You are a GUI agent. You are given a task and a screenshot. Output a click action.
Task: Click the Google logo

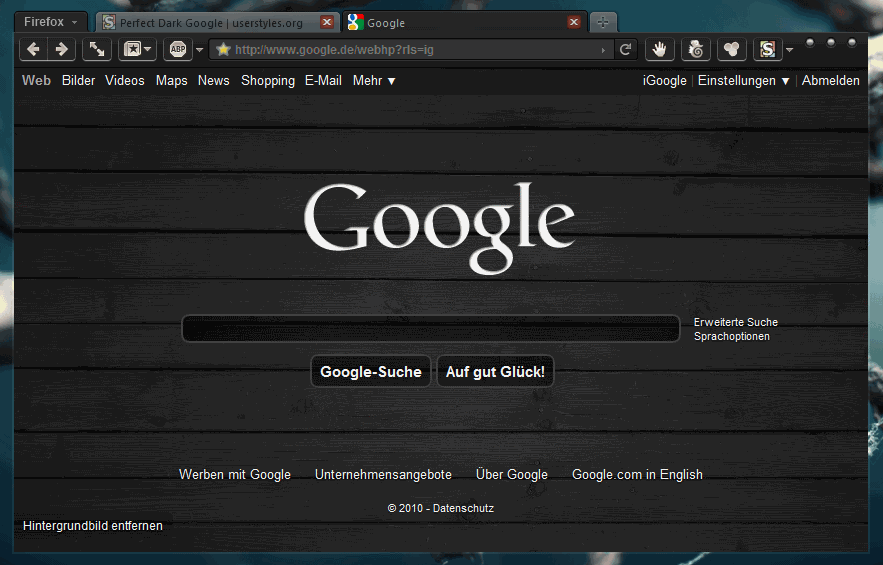tap(439, 228)
